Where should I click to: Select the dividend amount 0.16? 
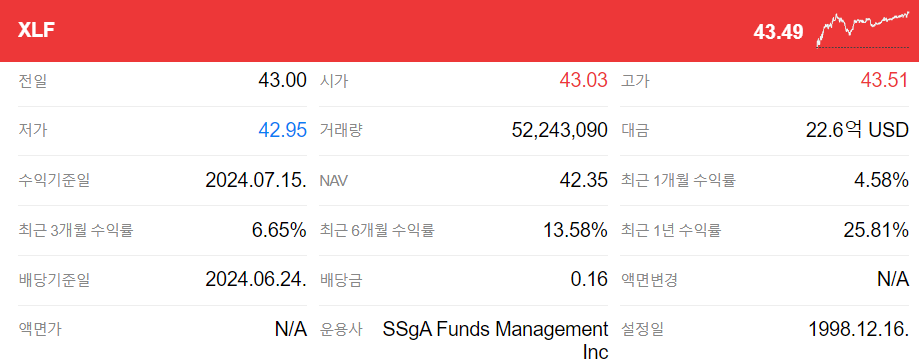[x=589, y=280]
